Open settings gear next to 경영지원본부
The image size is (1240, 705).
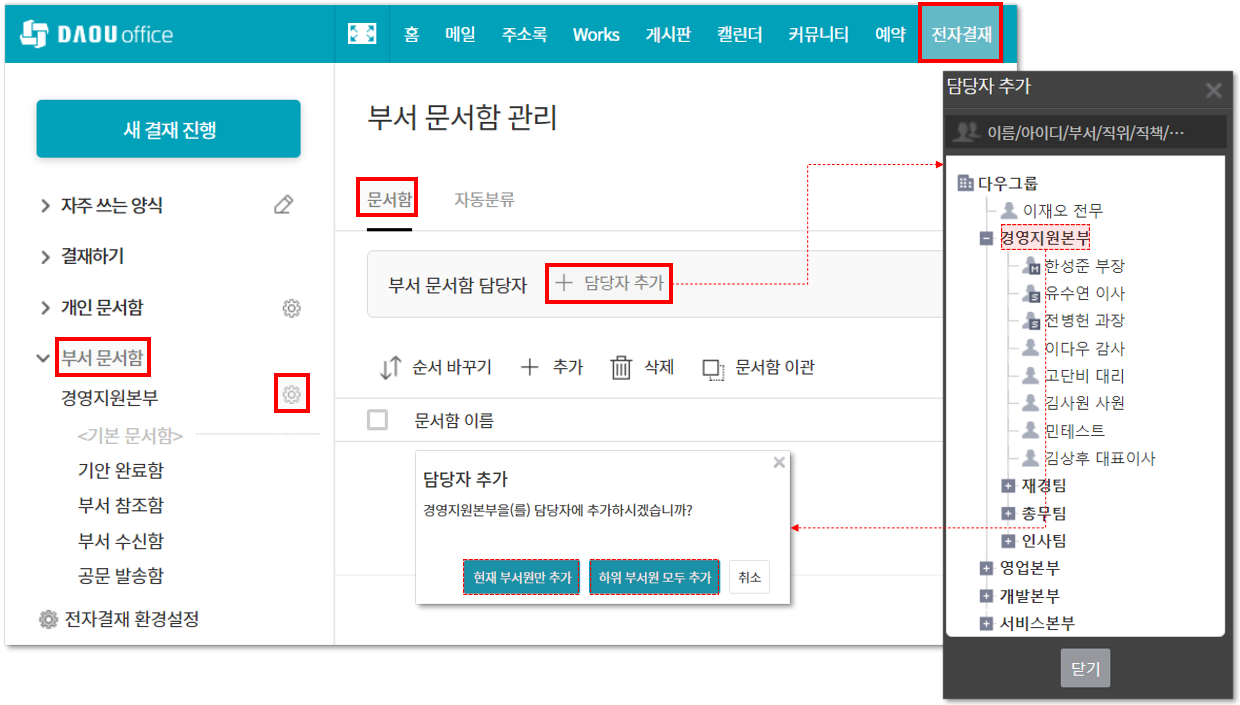click(x=292, y=395)
